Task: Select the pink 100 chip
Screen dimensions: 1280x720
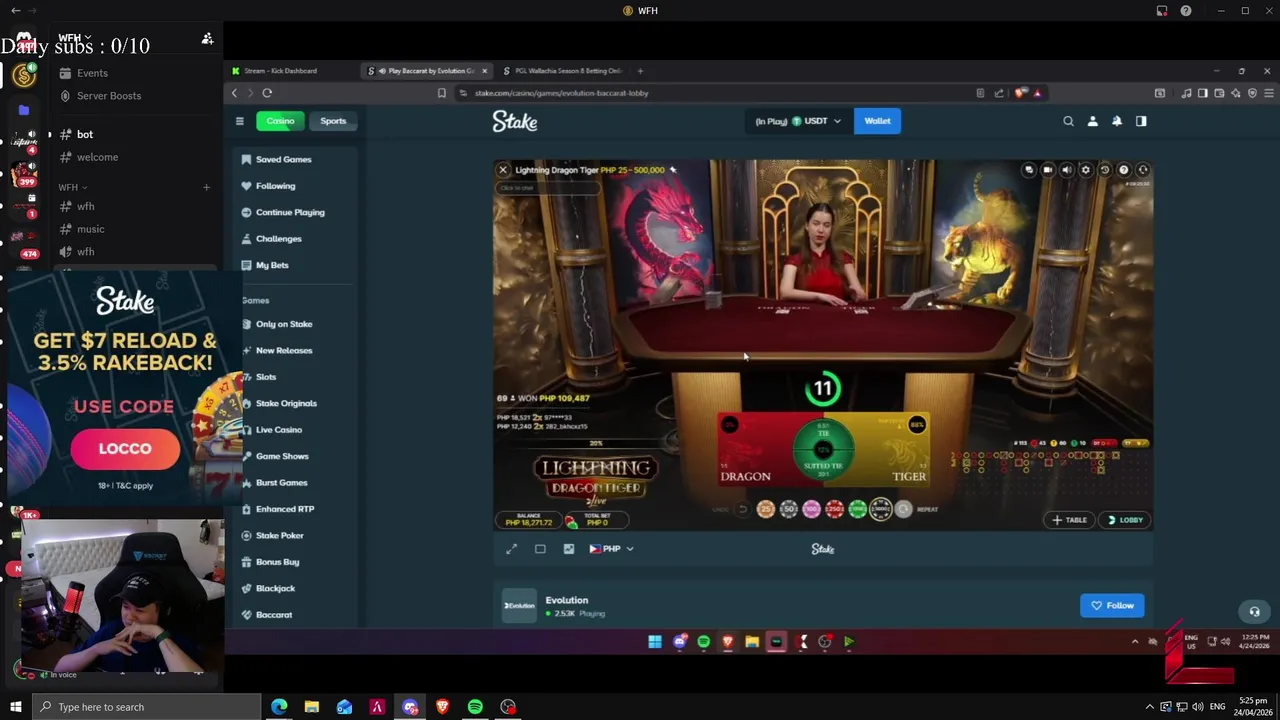Action: click(812, 509)
